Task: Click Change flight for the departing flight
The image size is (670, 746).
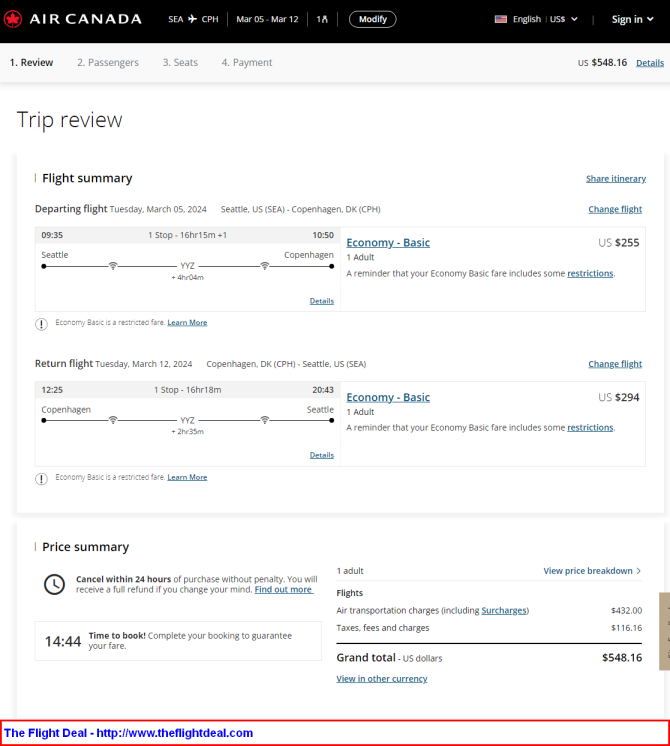Action: click(615, 209)
